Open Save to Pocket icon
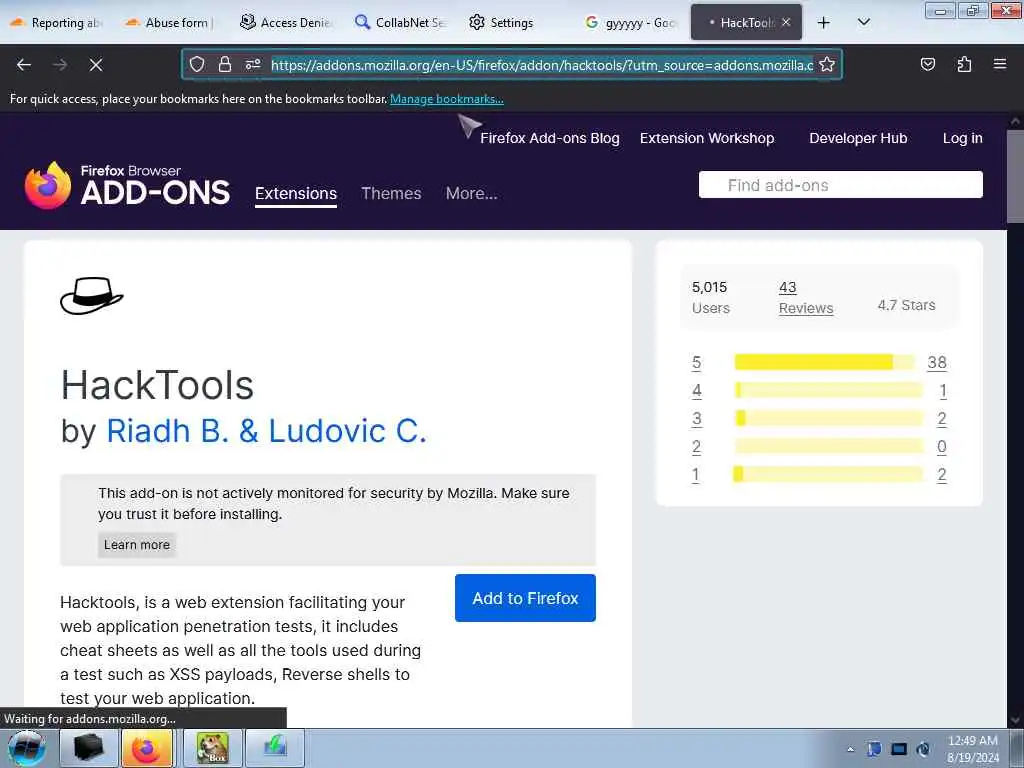The height and width of the screenshot is (768, 1024). pyautogui.click(x=927, y=64)
